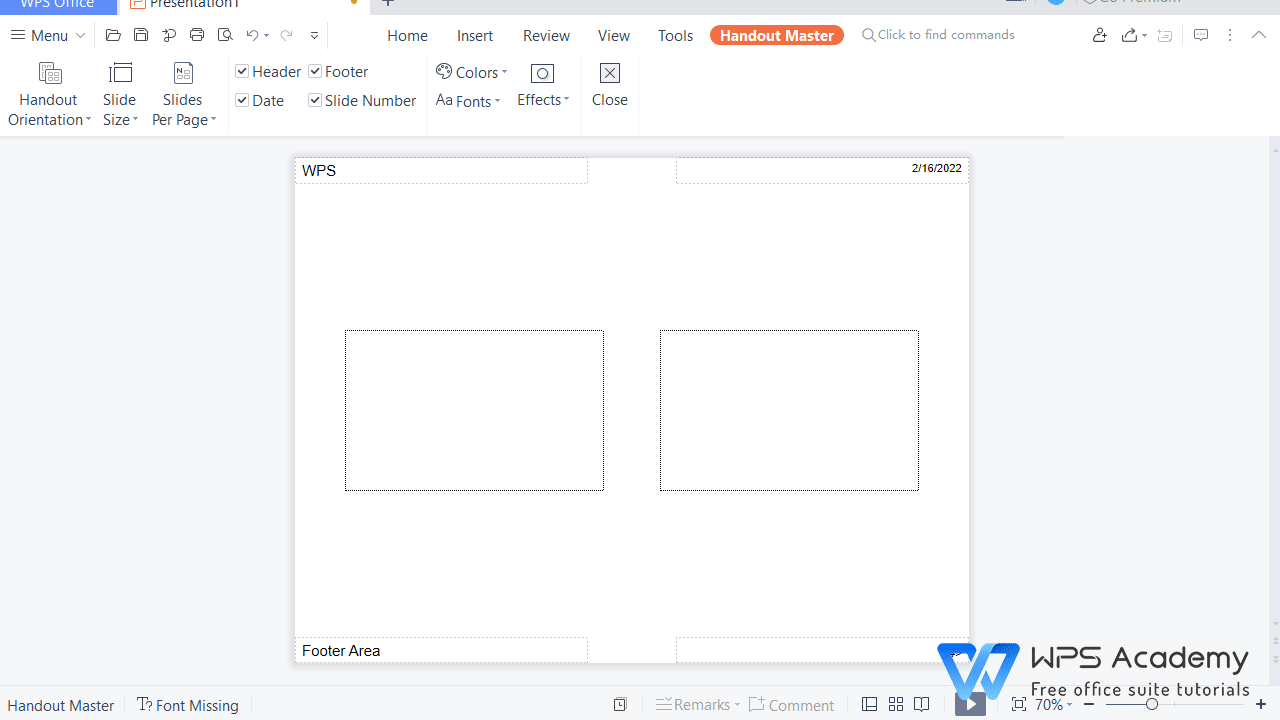Click the Print icon in quick access toolbar
Viewport: 1280px width, 720px height.
tap(196, 34)
